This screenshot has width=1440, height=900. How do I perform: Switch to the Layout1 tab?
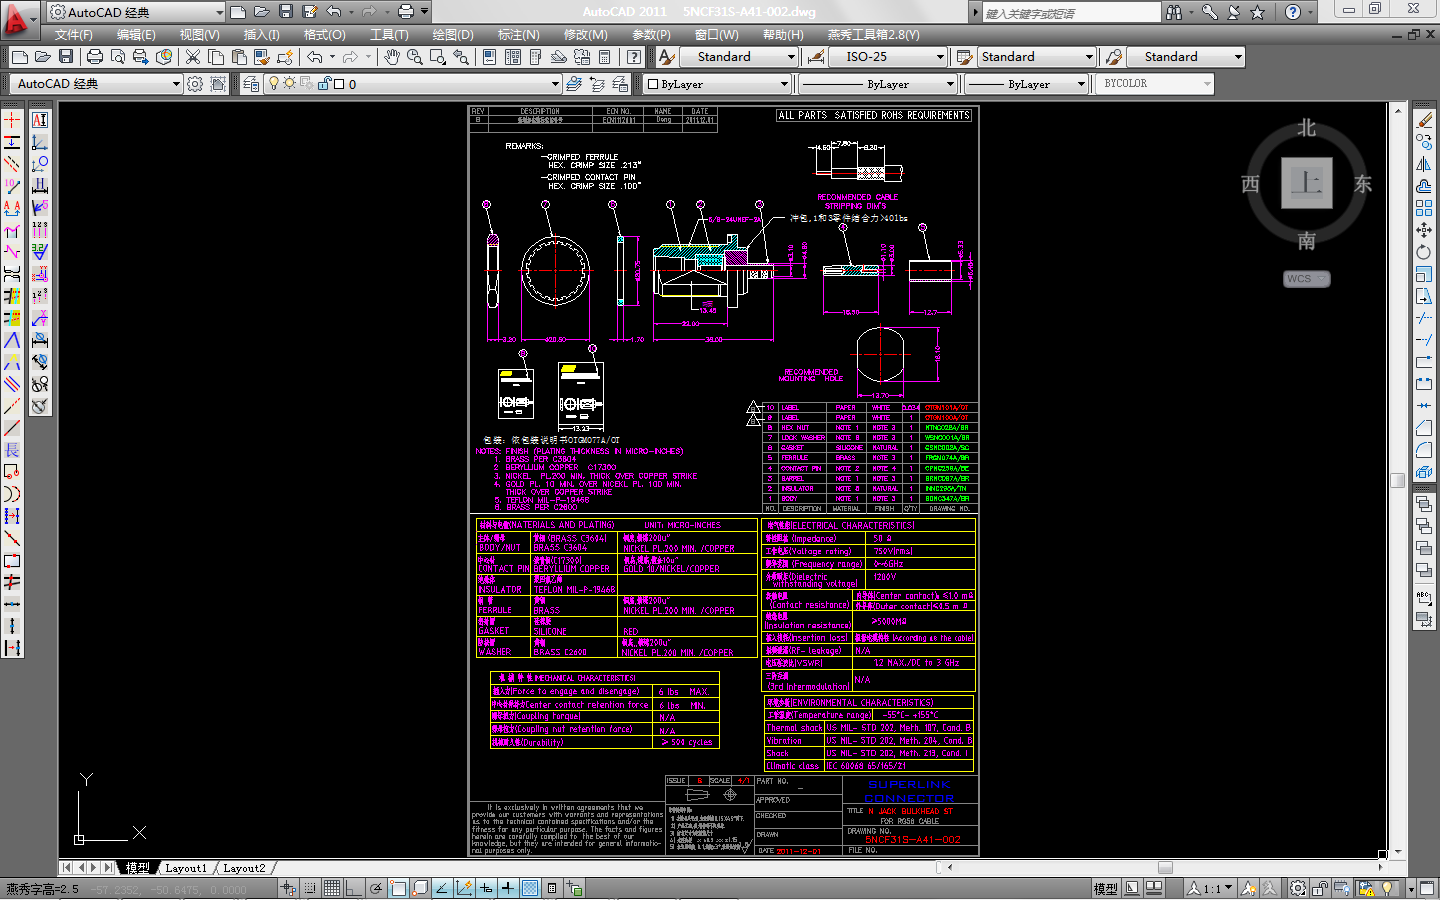coord(186,868)
